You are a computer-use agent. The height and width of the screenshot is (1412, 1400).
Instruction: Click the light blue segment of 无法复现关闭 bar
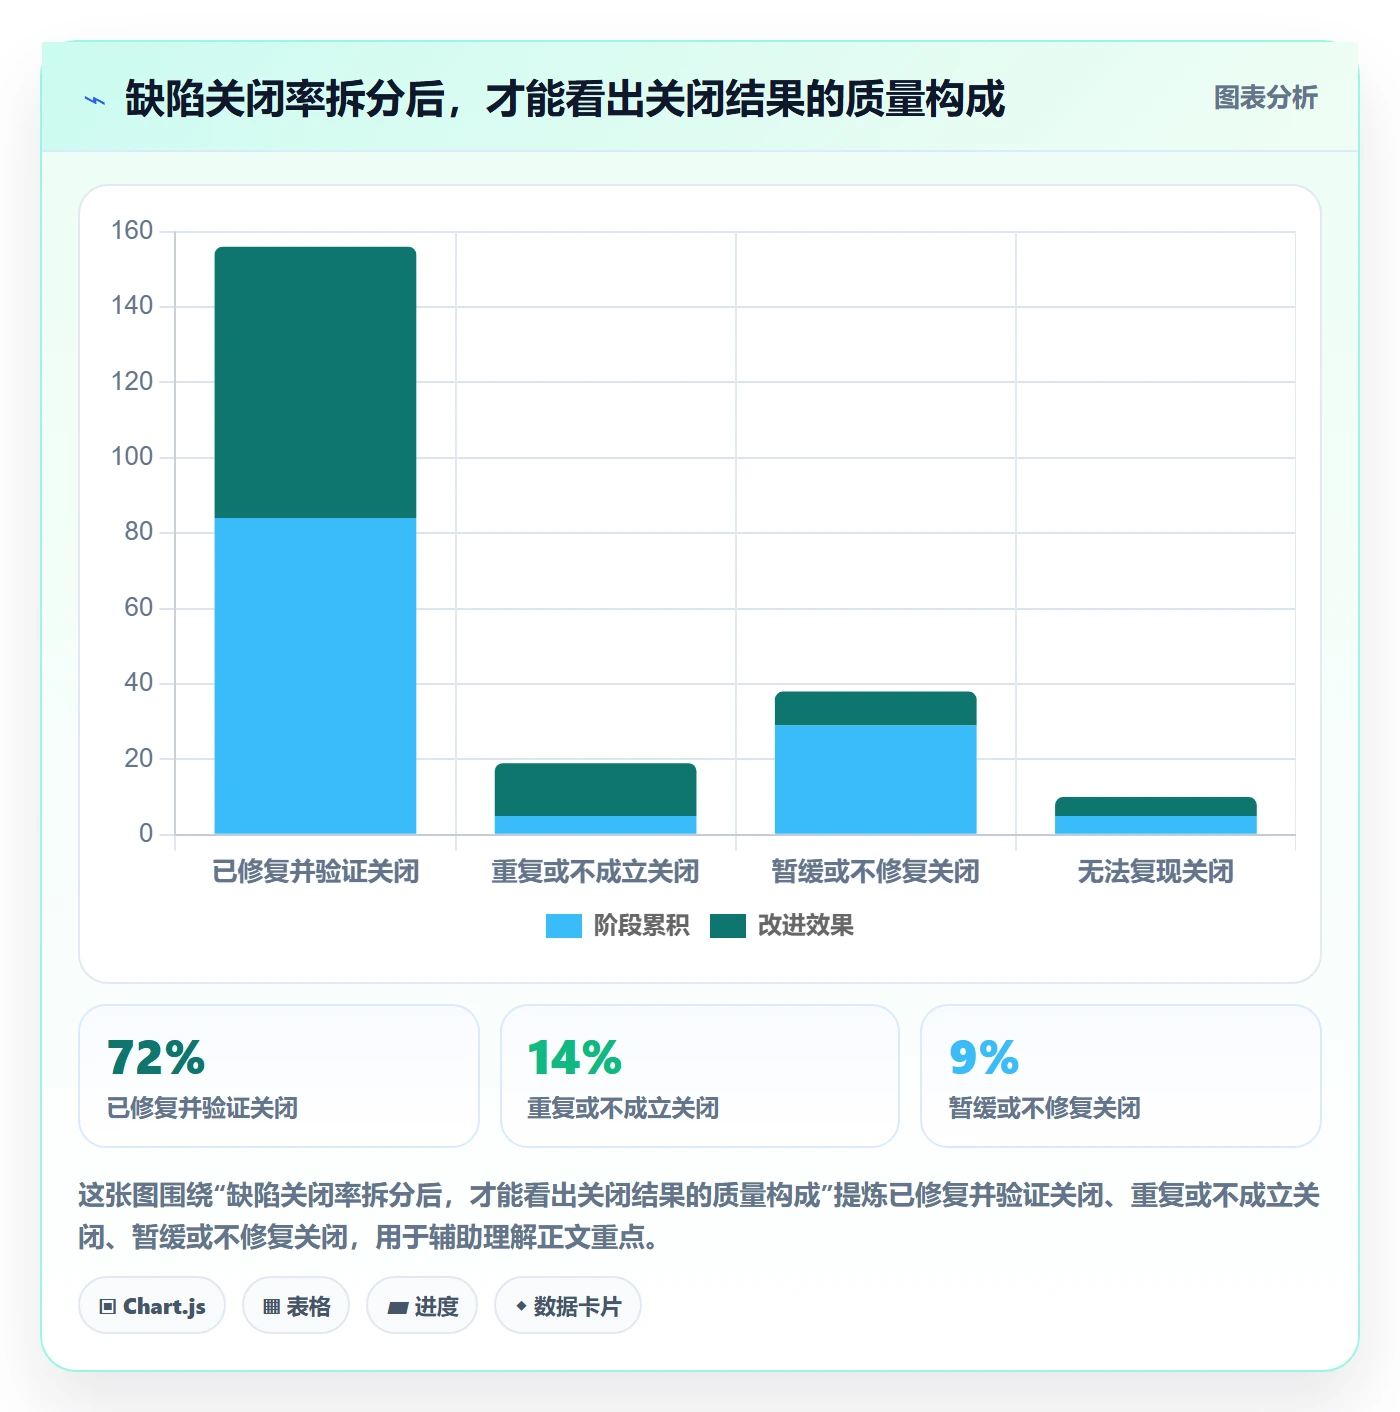click(1156, 825)
